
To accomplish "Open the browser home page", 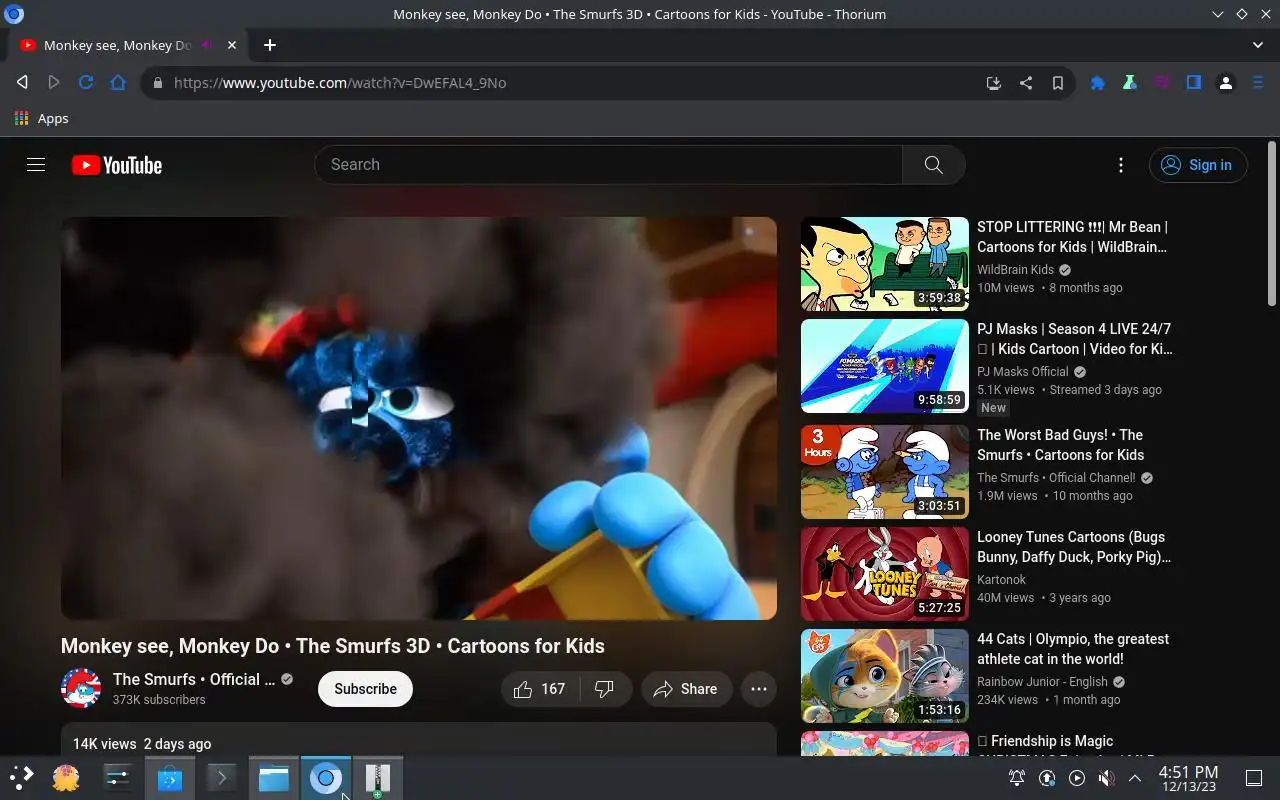I will 118,83.
